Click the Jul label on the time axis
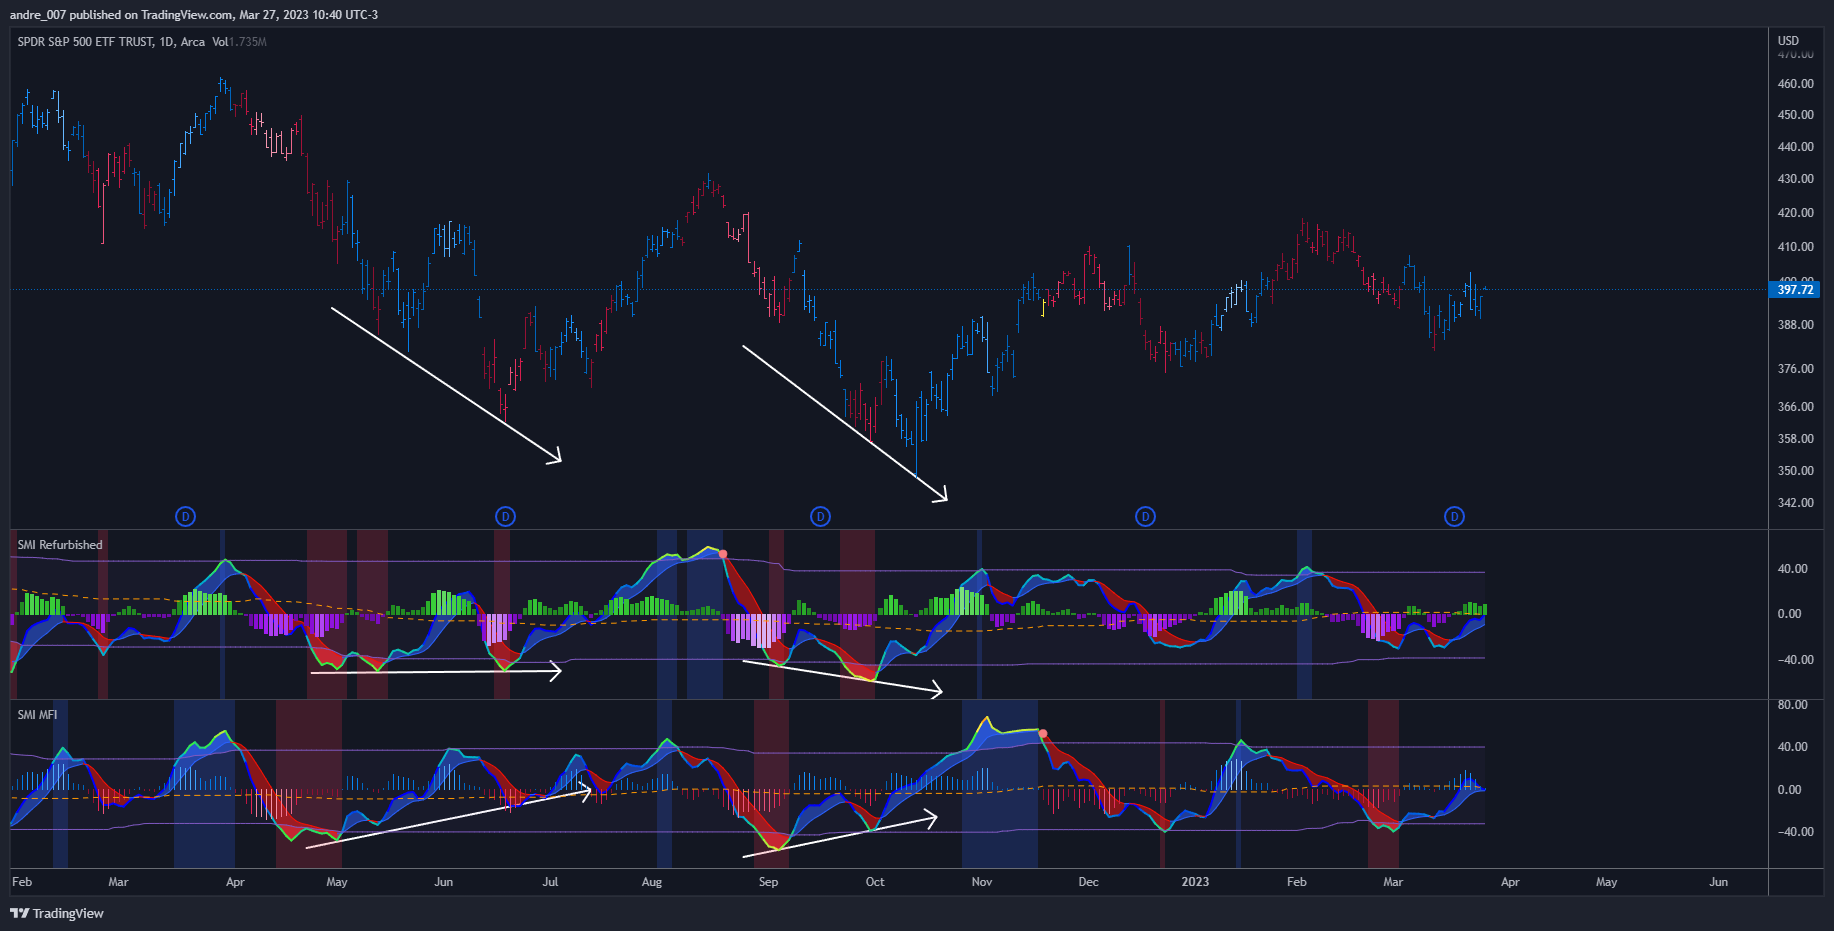Viewport: 1834px width, 931px height. click(x=550, y=882)
